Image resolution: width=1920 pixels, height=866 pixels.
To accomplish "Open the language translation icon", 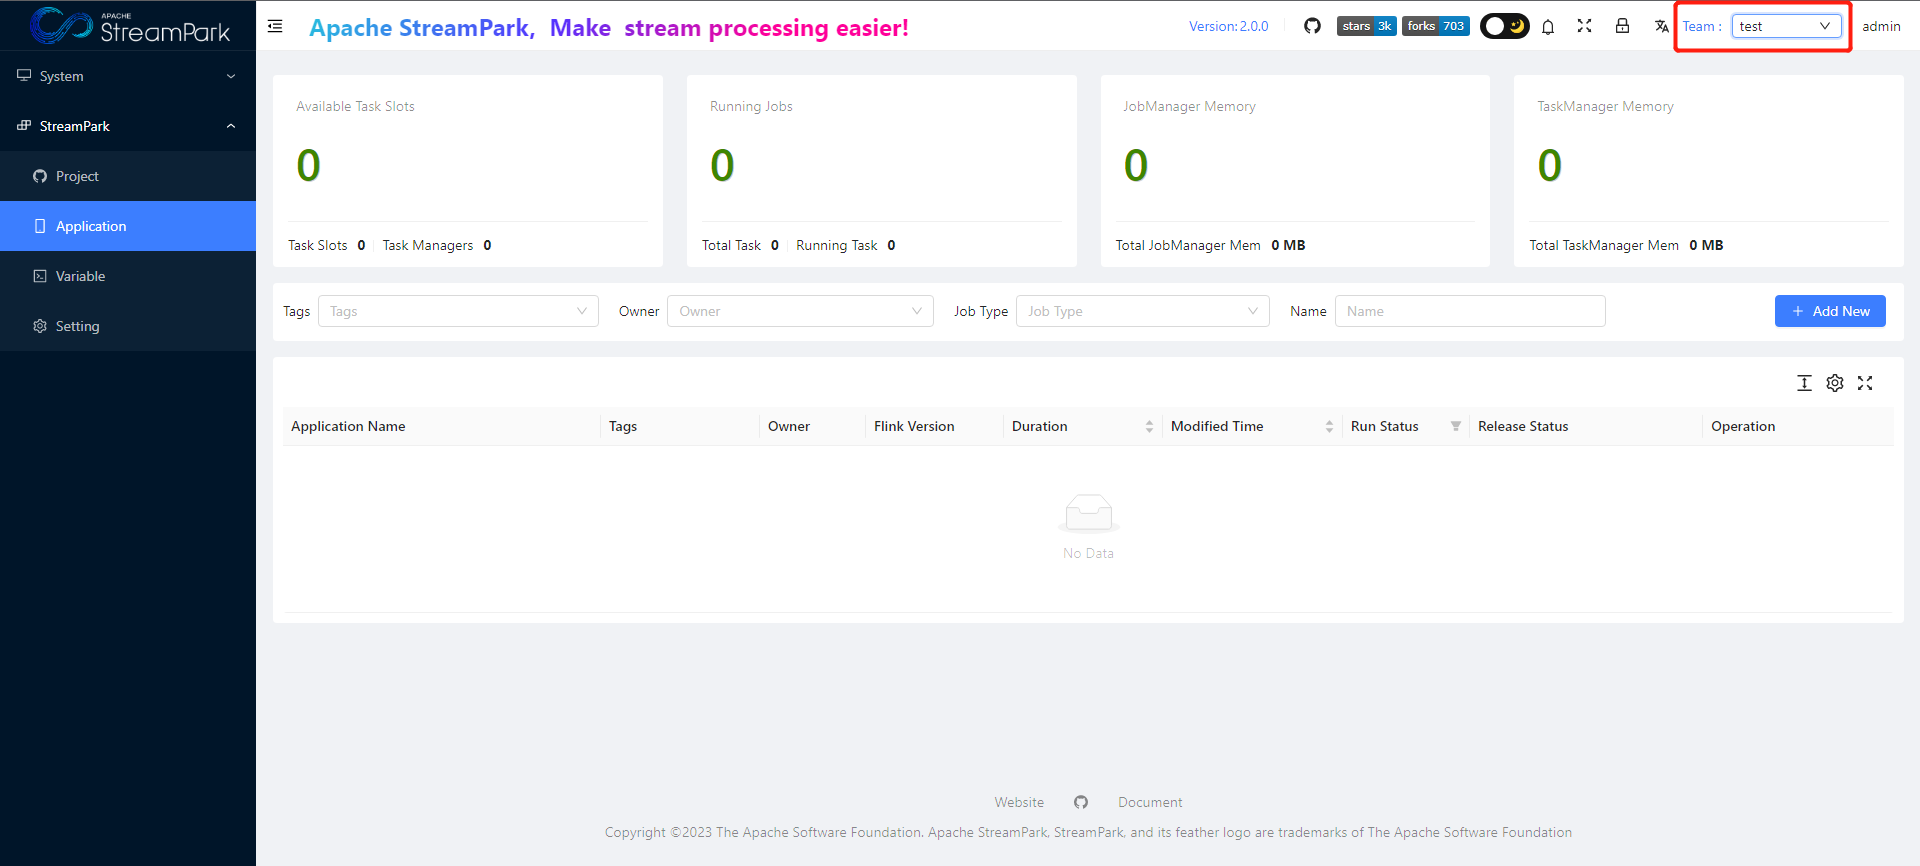I will pyautogui.click(x=1661, y=26).
